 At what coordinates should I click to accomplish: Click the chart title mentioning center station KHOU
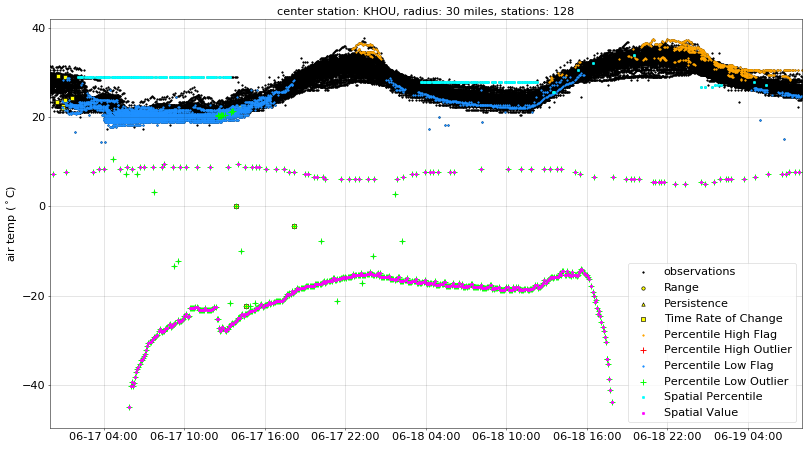pos(425,11)
